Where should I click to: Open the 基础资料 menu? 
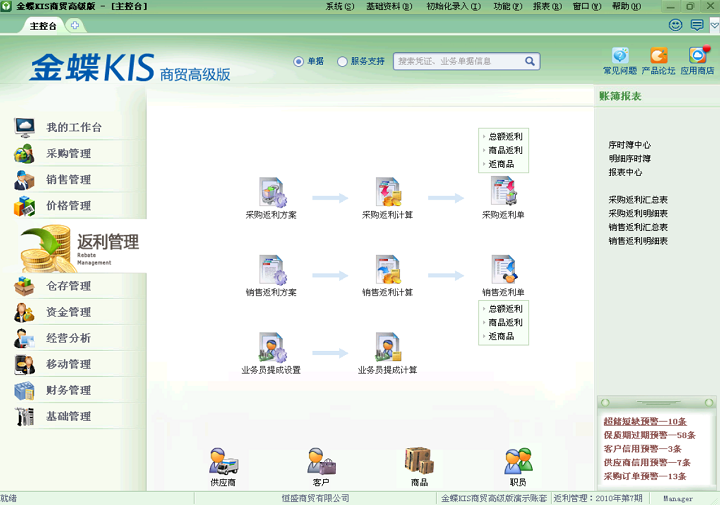pos(389,6)
